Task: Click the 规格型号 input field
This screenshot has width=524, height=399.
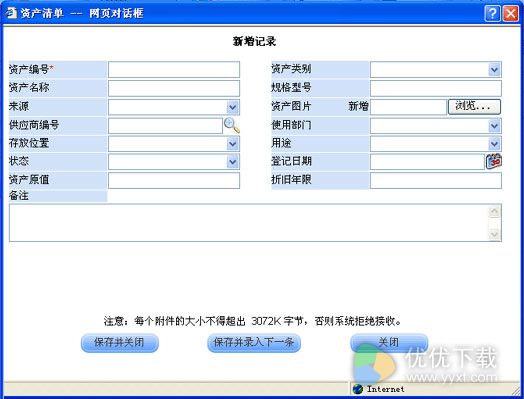Action: [x=436, y=88]
